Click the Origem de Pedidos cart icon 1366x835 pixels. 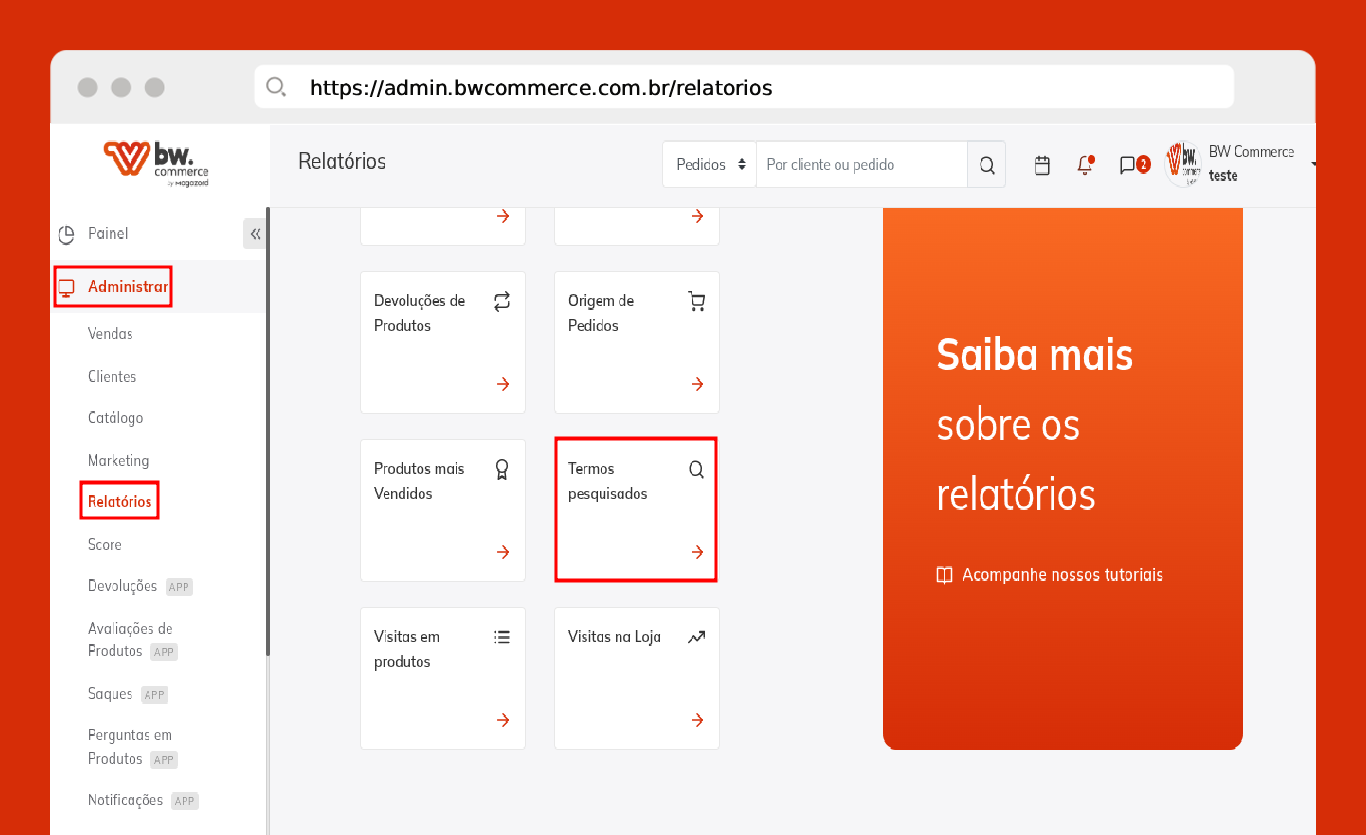tap(697, 301)
